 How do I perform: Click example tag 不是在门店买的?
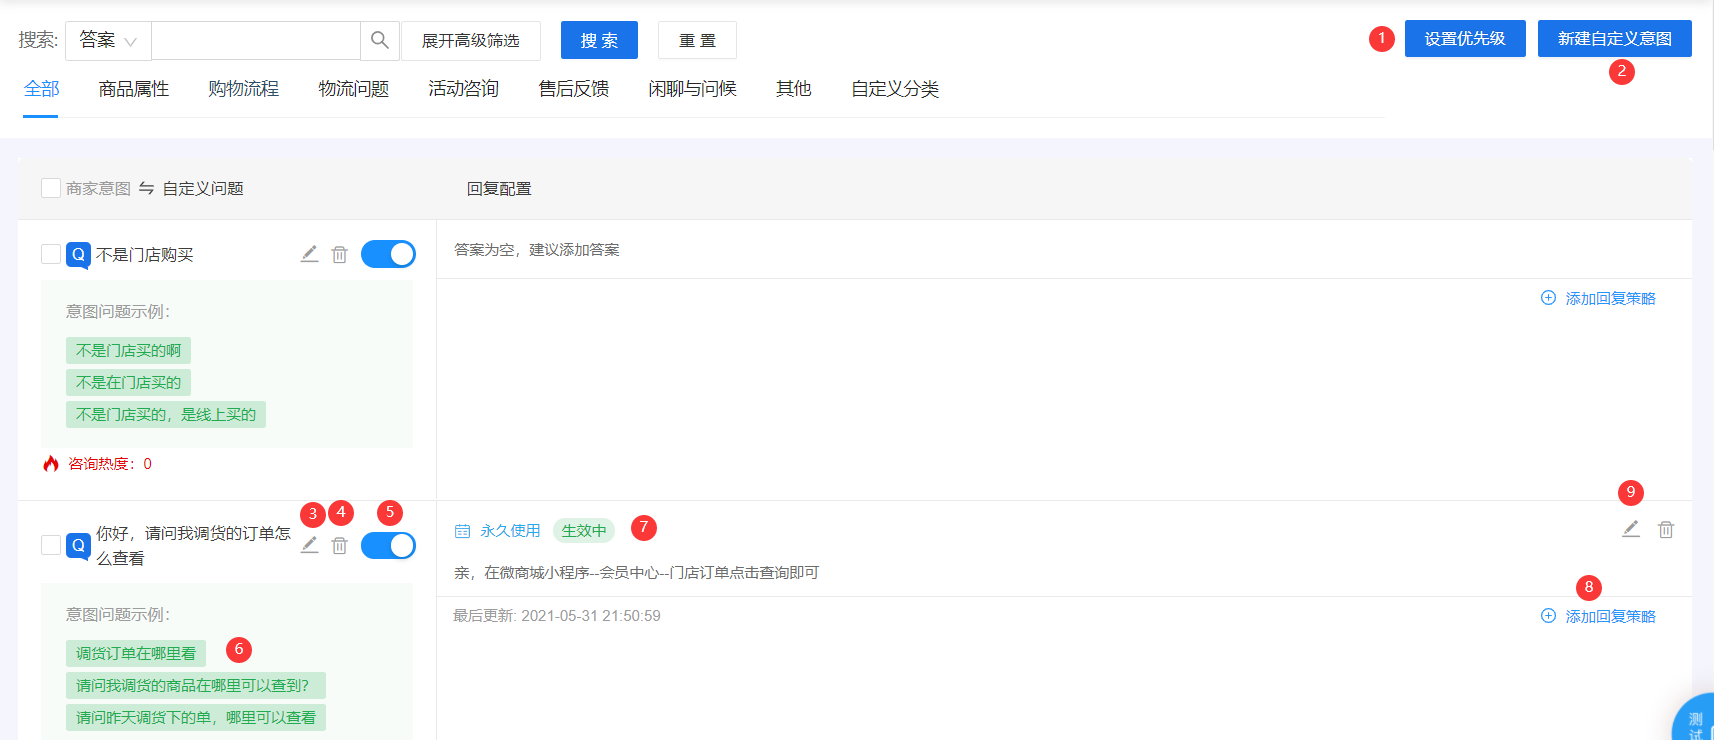coord(128,383)
